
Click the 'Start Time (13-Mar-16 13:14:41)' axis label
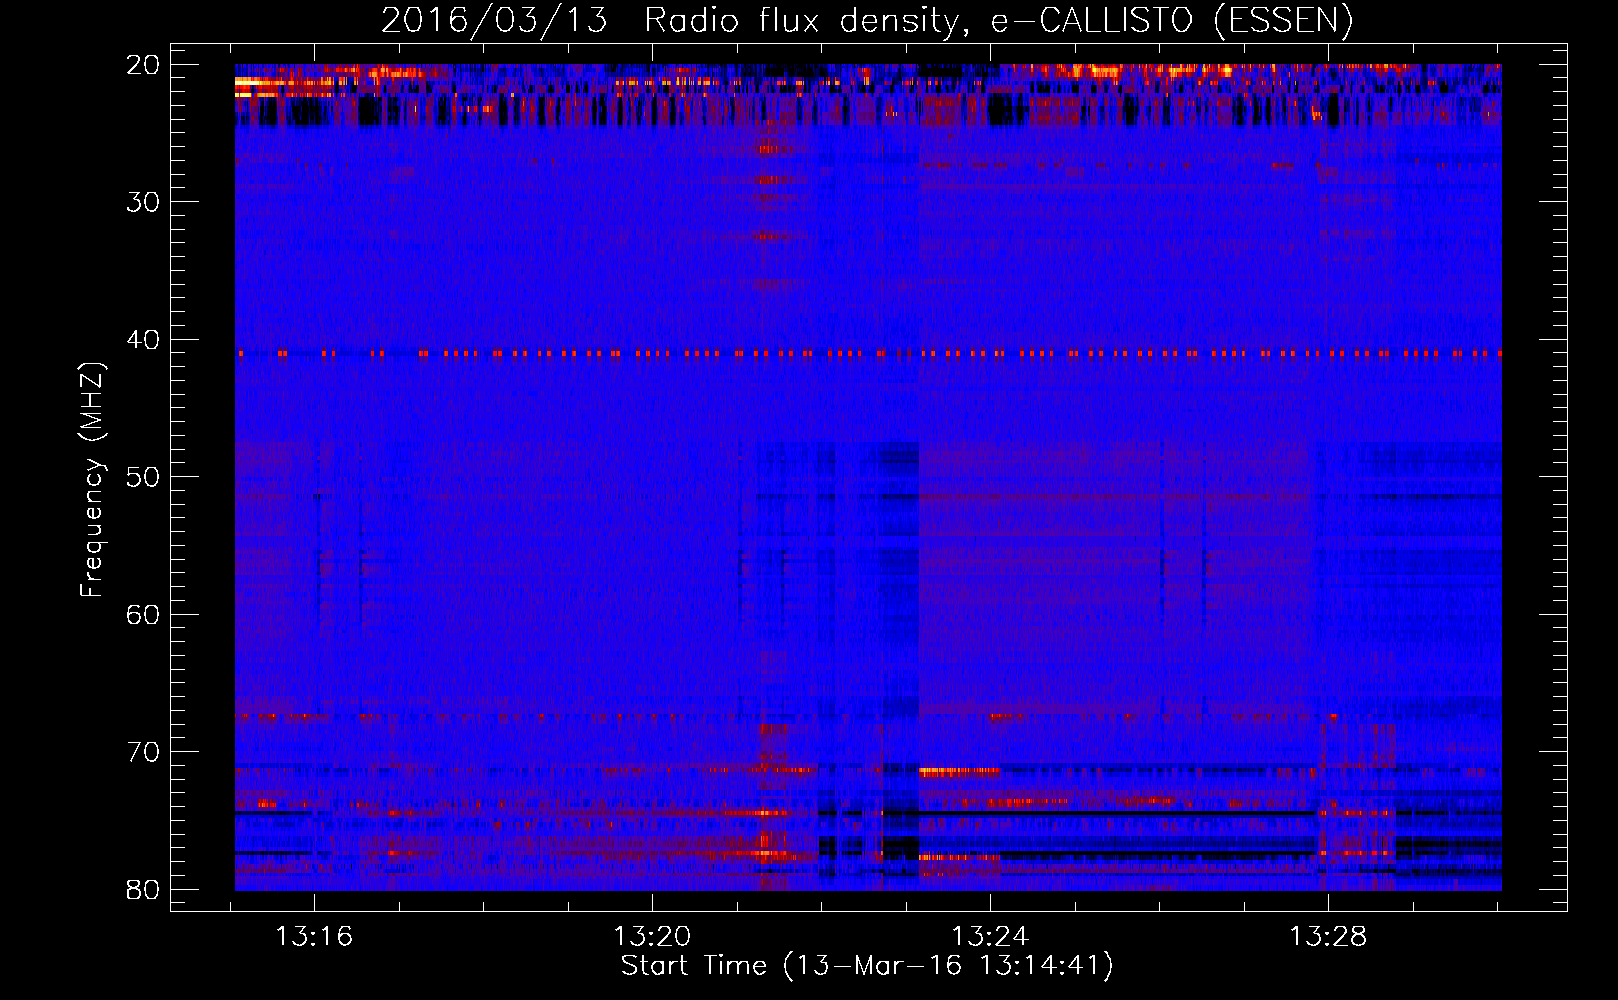[x=867, y=966]
